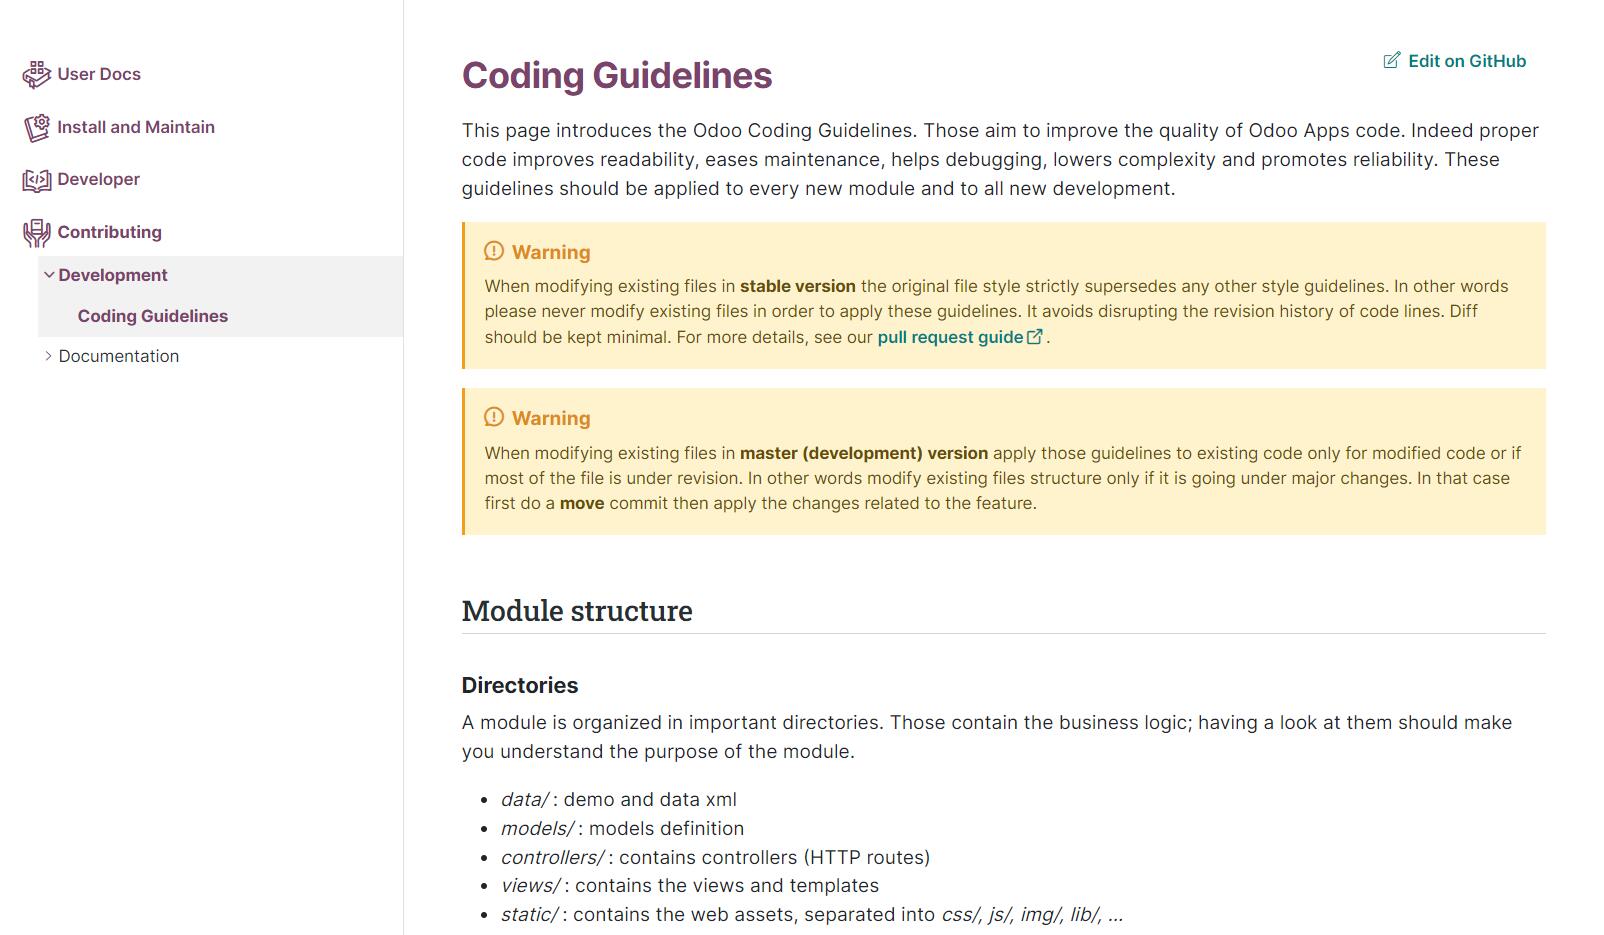Open the Documentation tree label
Viewport: 1604px width, 935px height.
click(x=119, y=356)
